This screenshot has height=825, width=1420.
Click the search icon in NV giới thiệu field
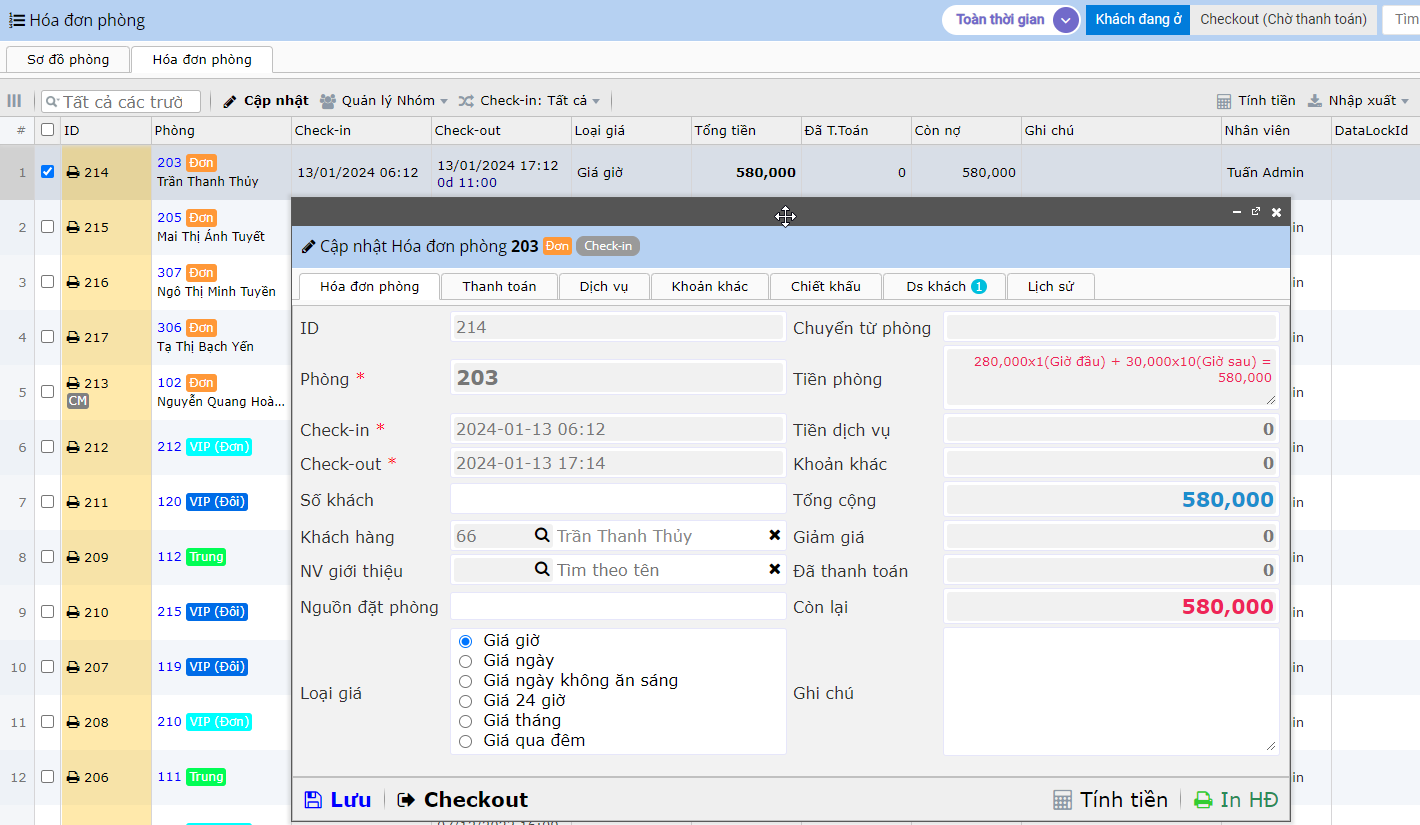pyautogui.click(x=542, y=570)
